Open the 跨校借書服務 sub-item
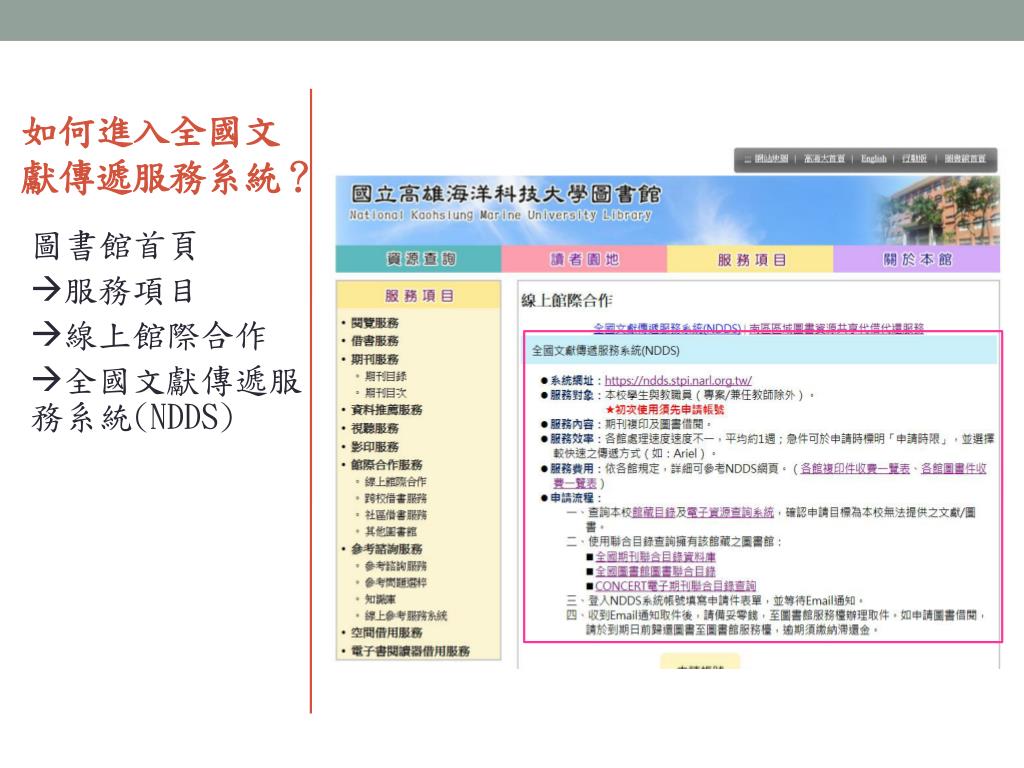The width and height of the screenshot is (1024, 768). point(395,498)
